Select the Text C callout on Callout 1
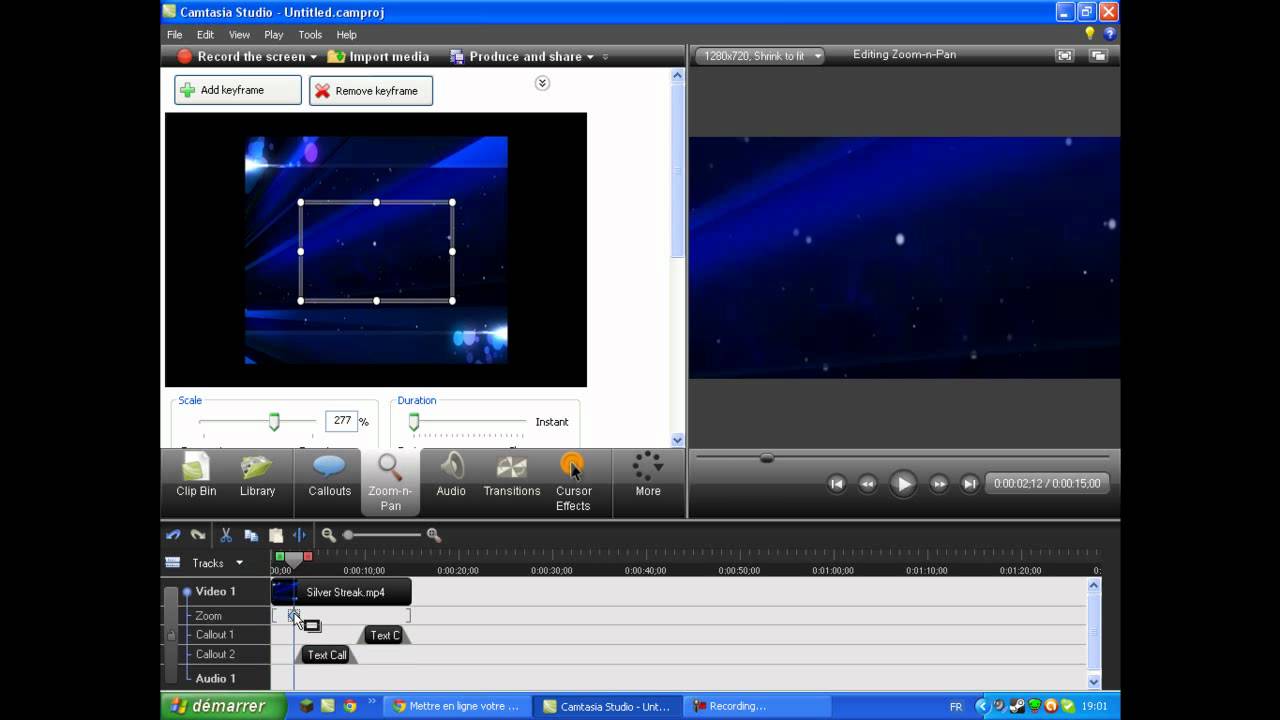Screen dimensions: 1280x720 (384, 635)
